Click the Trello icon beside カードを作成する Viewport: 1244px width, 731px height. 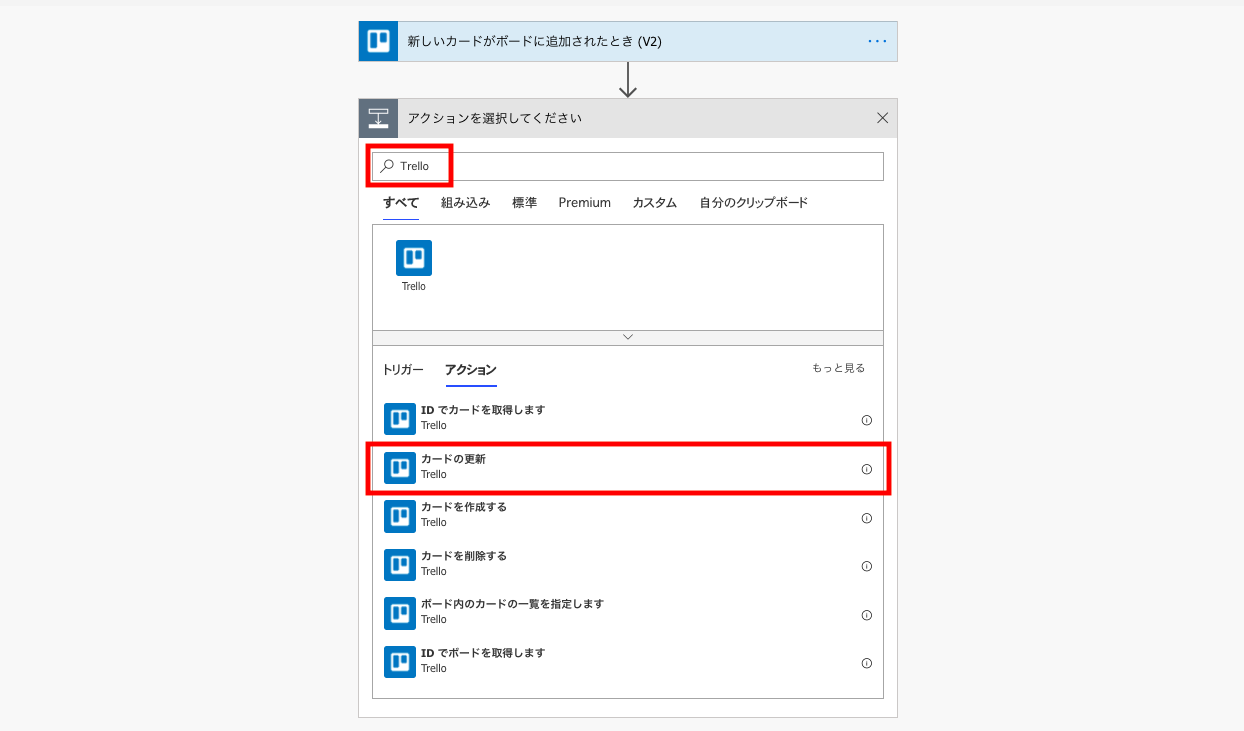[400, 515]
